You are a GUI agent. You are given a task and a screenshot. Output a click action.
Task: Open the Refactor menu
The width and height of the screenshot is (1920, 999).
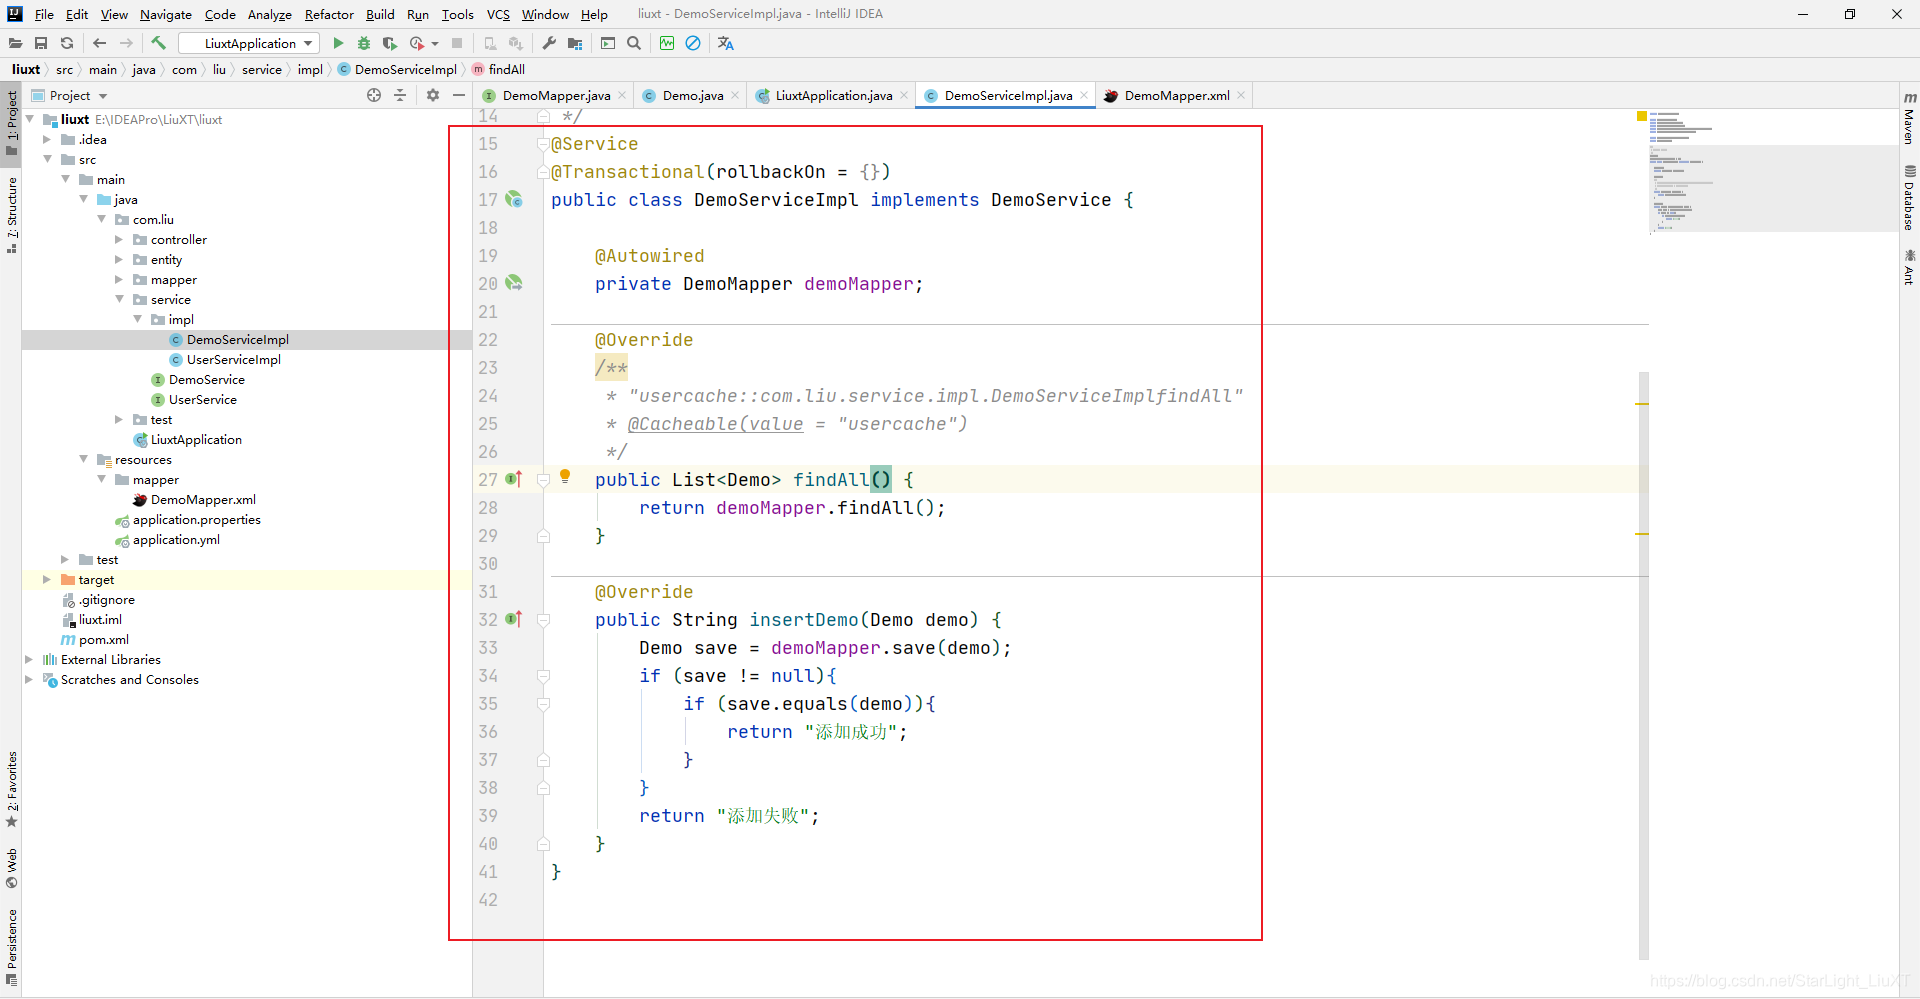[x=329, y=14]
